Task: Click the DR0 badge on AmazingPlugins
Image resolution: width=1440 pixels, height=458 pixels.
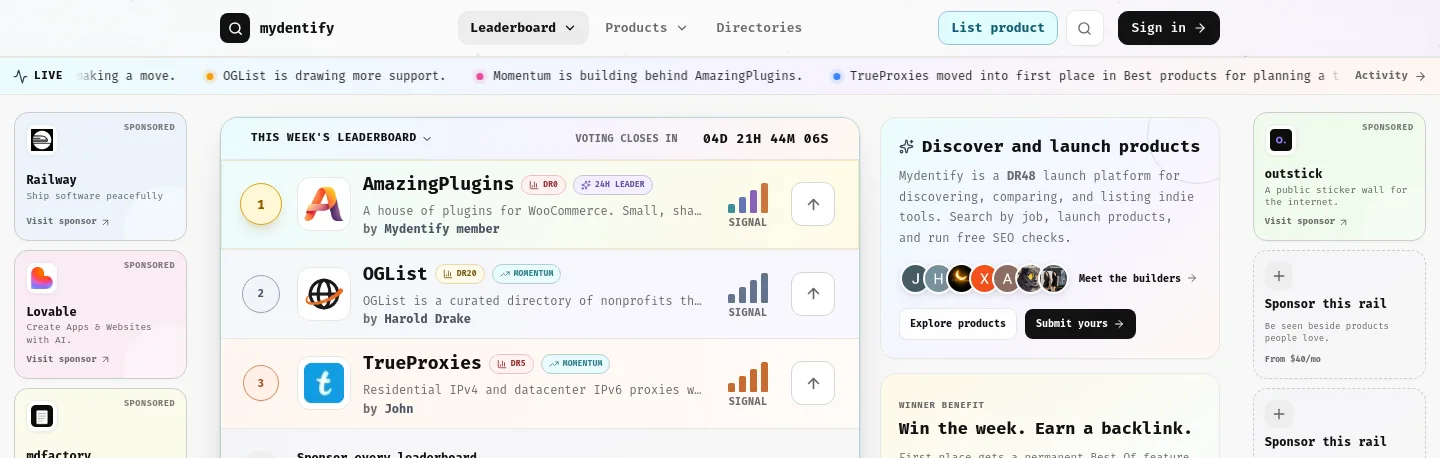Action: [x=544, y=185]
